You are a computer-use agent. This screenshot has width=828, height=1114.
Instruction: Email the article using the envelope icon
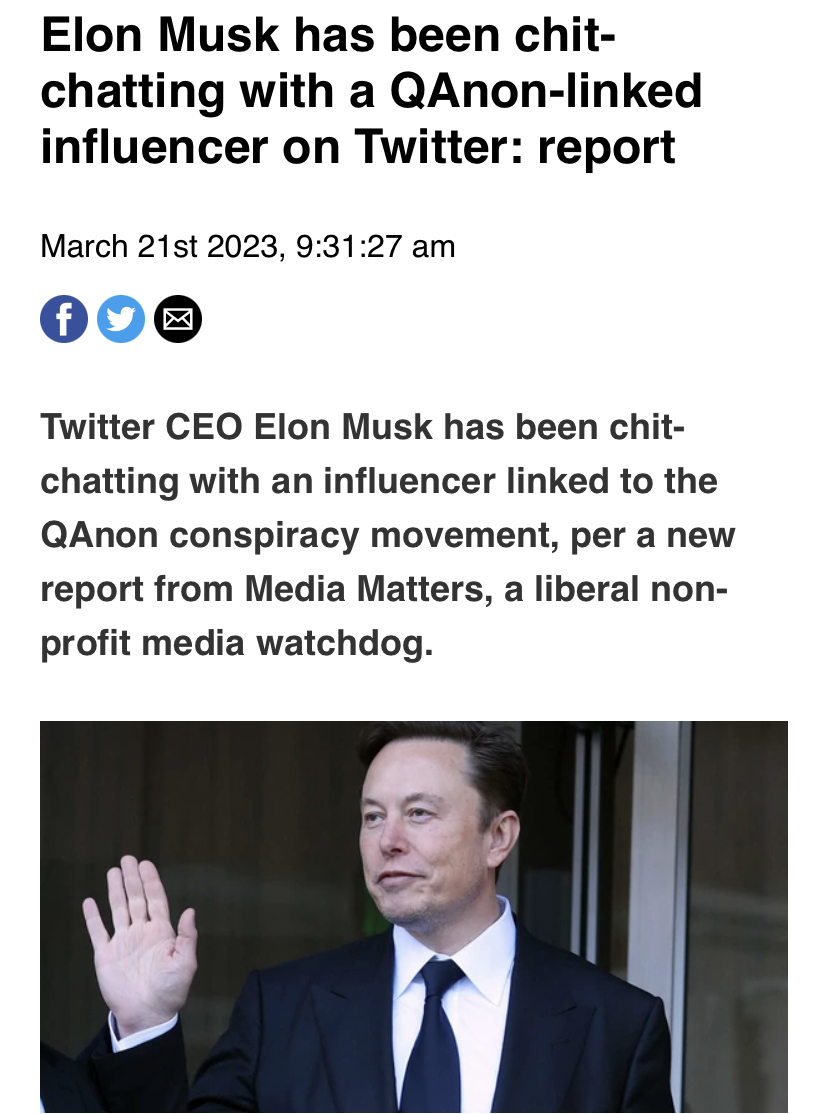(178, 319)
